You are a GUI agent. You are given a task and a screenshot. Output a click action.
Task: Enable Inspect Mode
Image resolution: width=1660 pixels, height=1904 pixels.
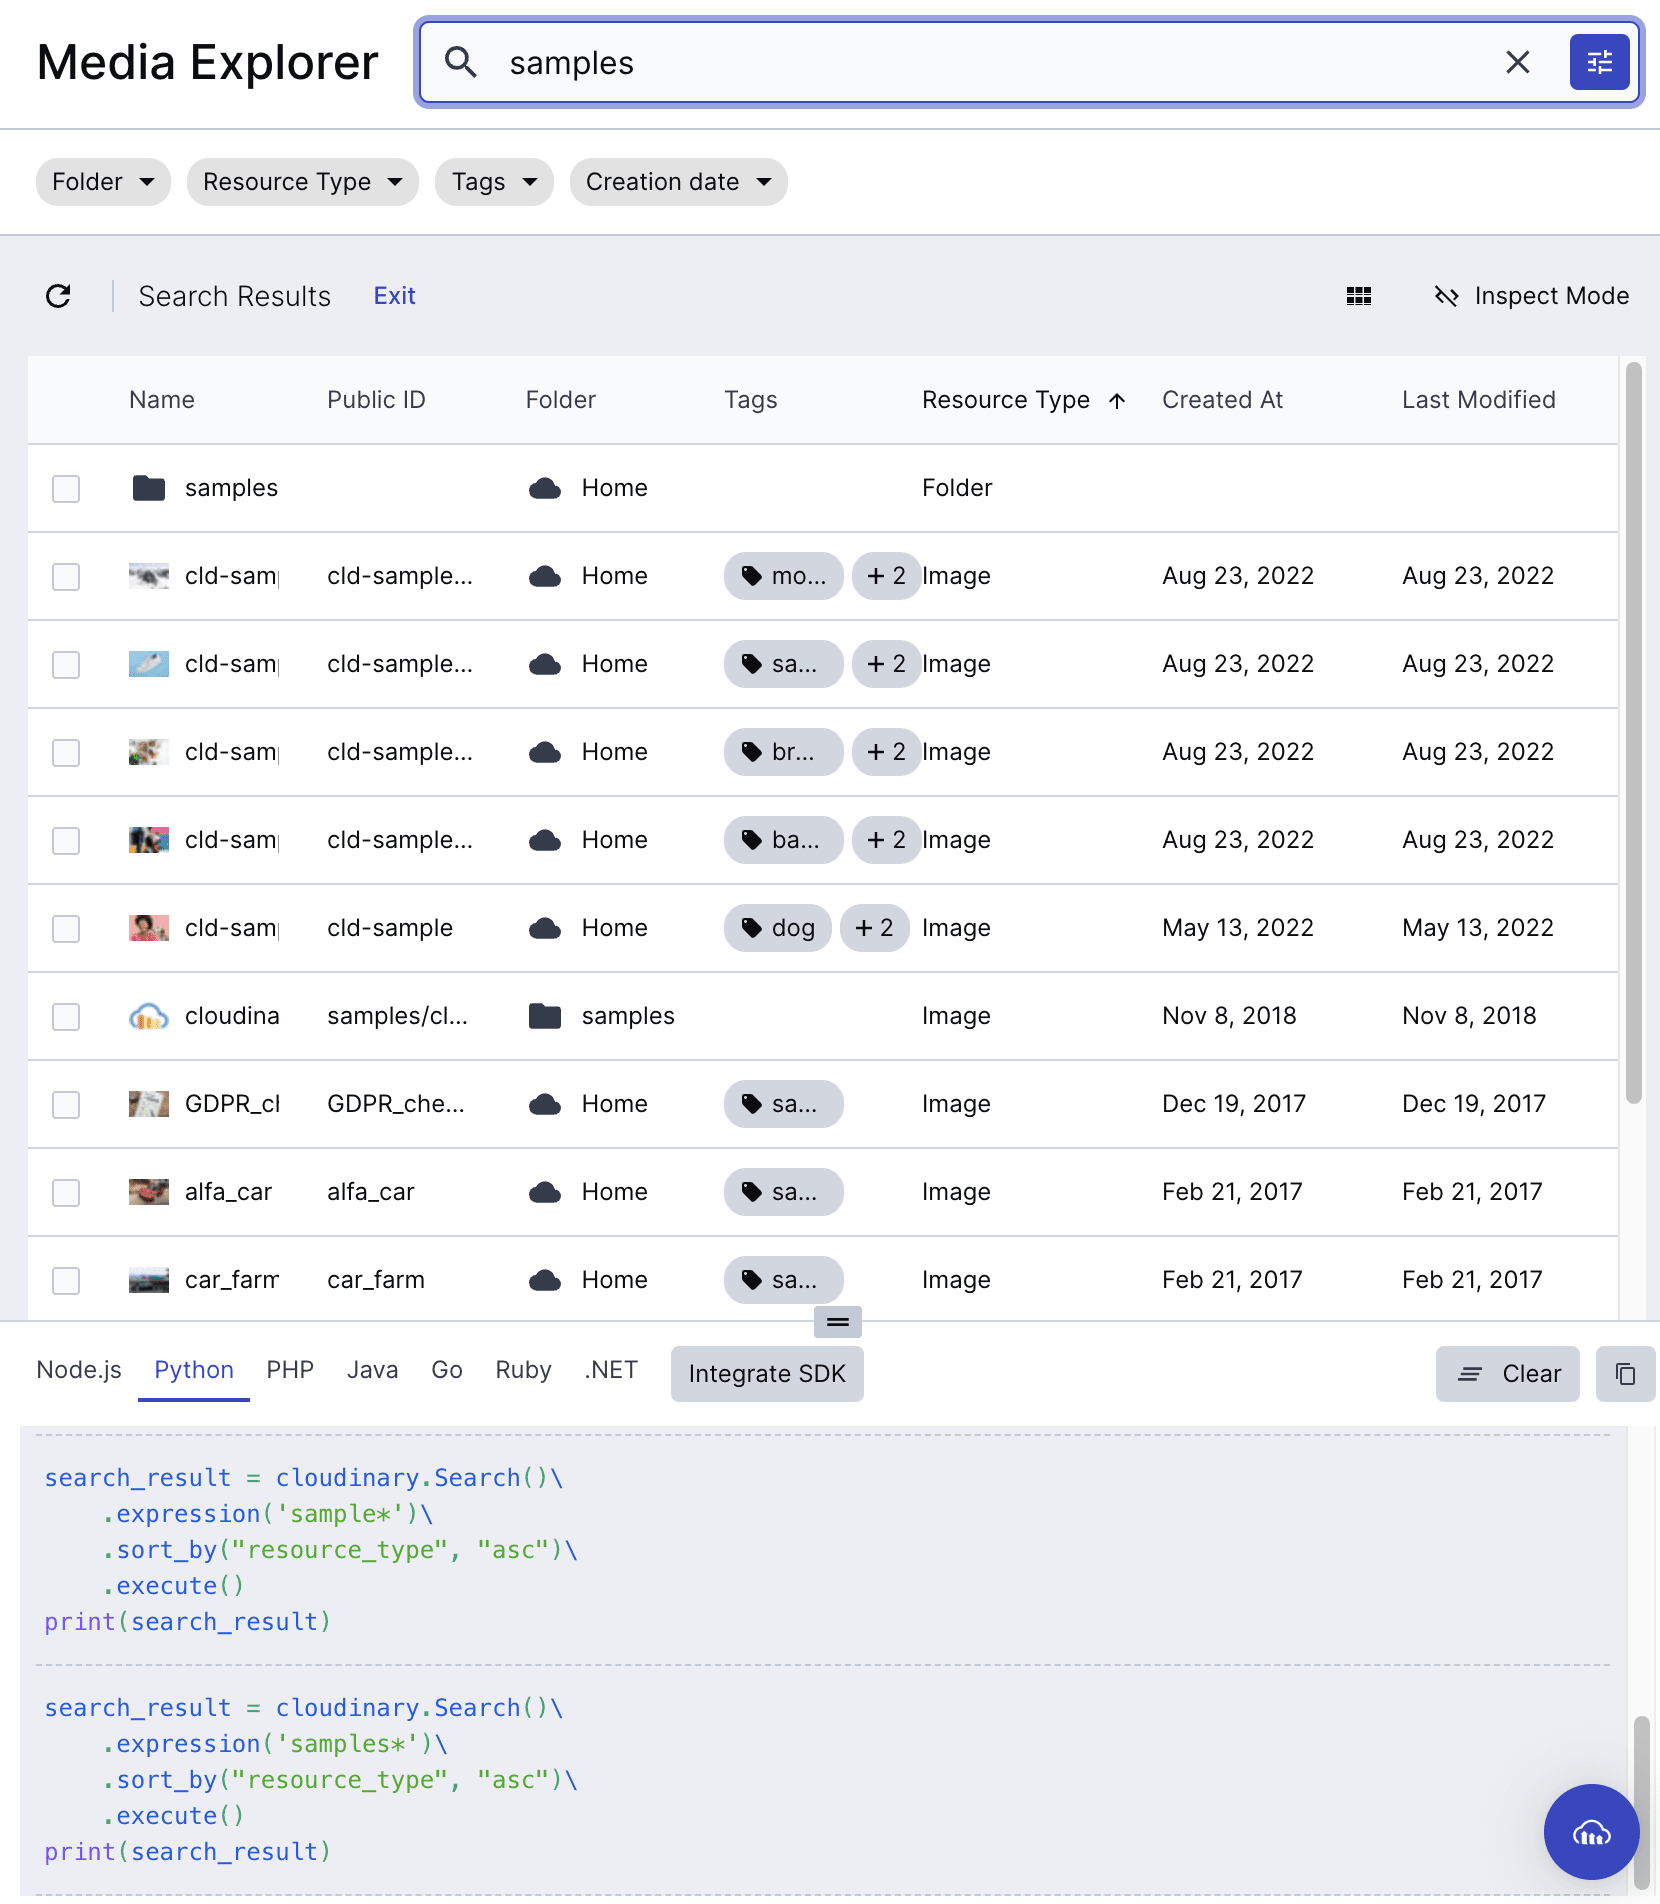[1531, 296]
